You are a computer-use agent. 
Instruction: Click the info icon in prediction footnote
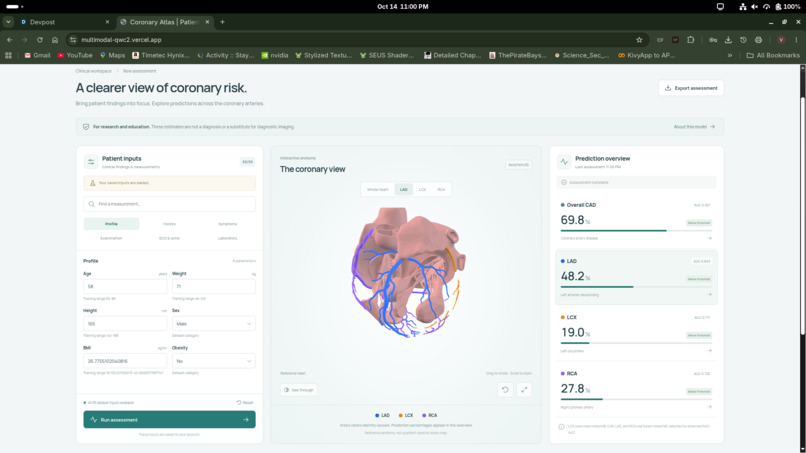(561, 427)
